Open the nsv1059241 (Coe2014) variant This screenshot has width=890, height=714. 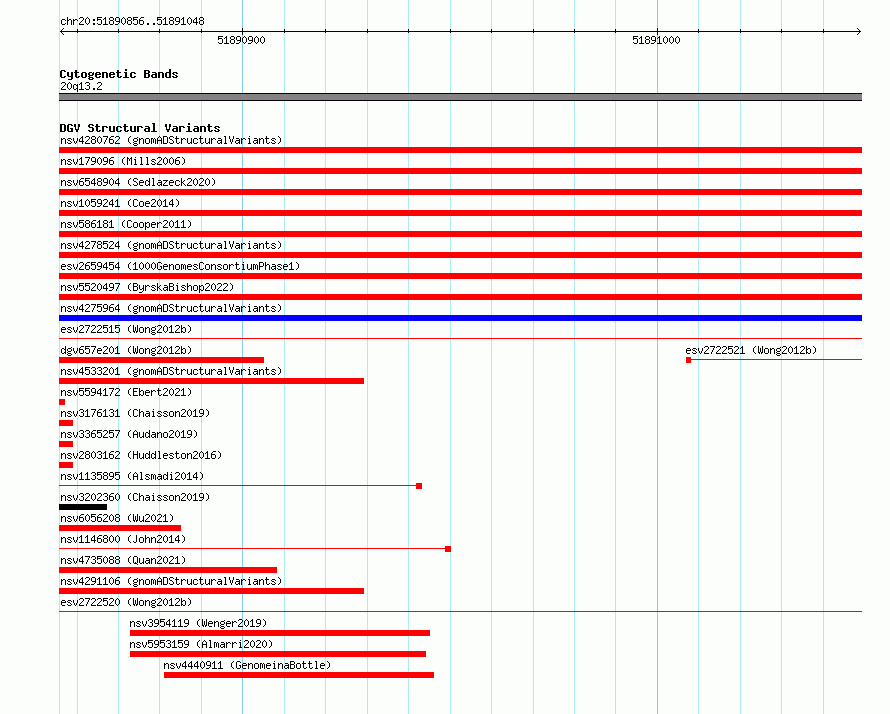(120, 203)
